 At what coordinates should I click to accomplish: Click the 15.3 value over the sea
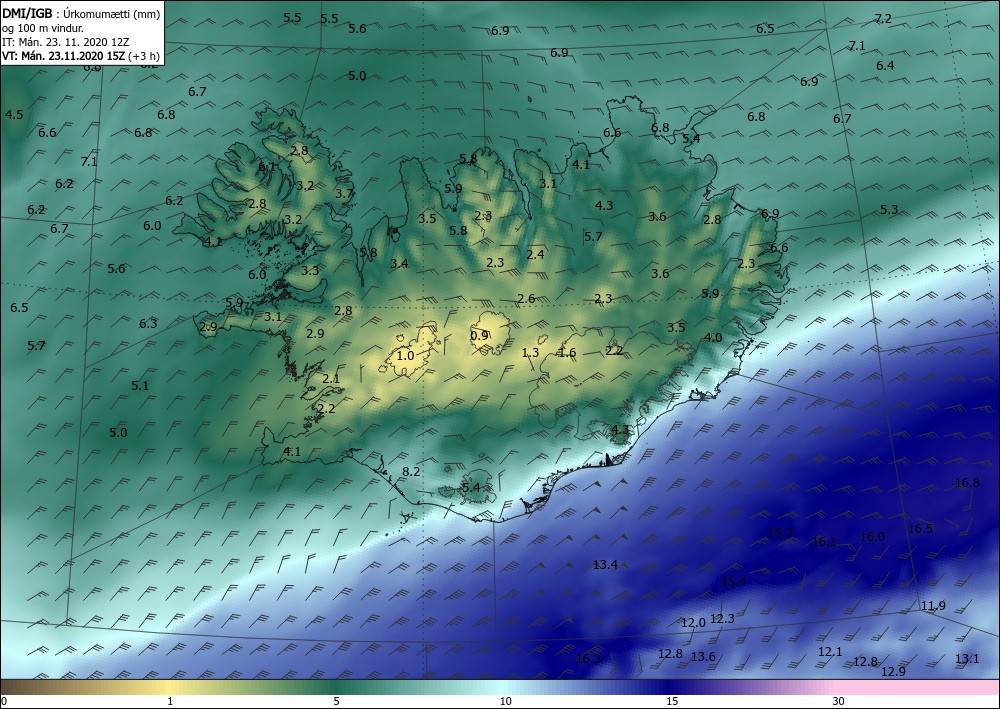point(780,533)
